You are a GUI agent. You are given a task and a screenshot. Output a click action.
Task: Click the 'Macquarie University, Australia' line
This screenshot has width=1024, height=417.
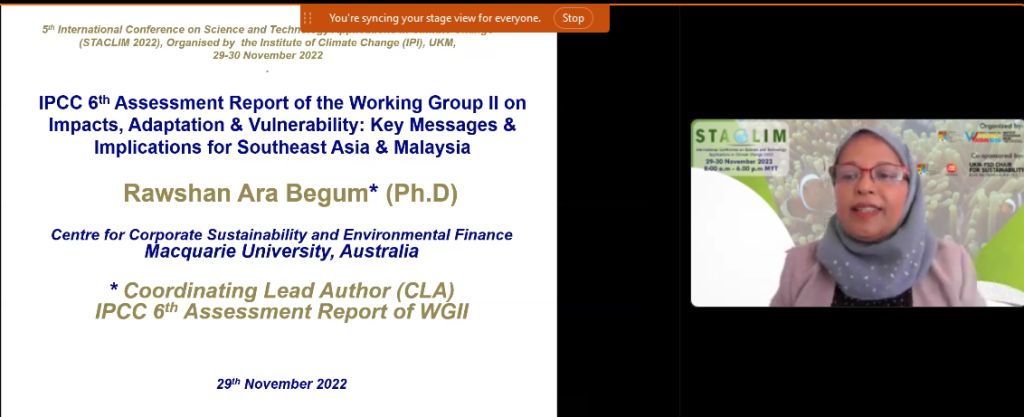coord(281,251)
